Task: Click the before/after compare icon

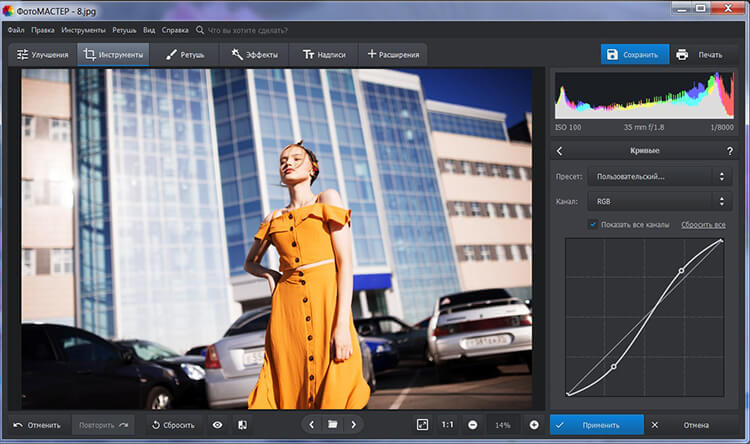Action: tap(242, 425)
